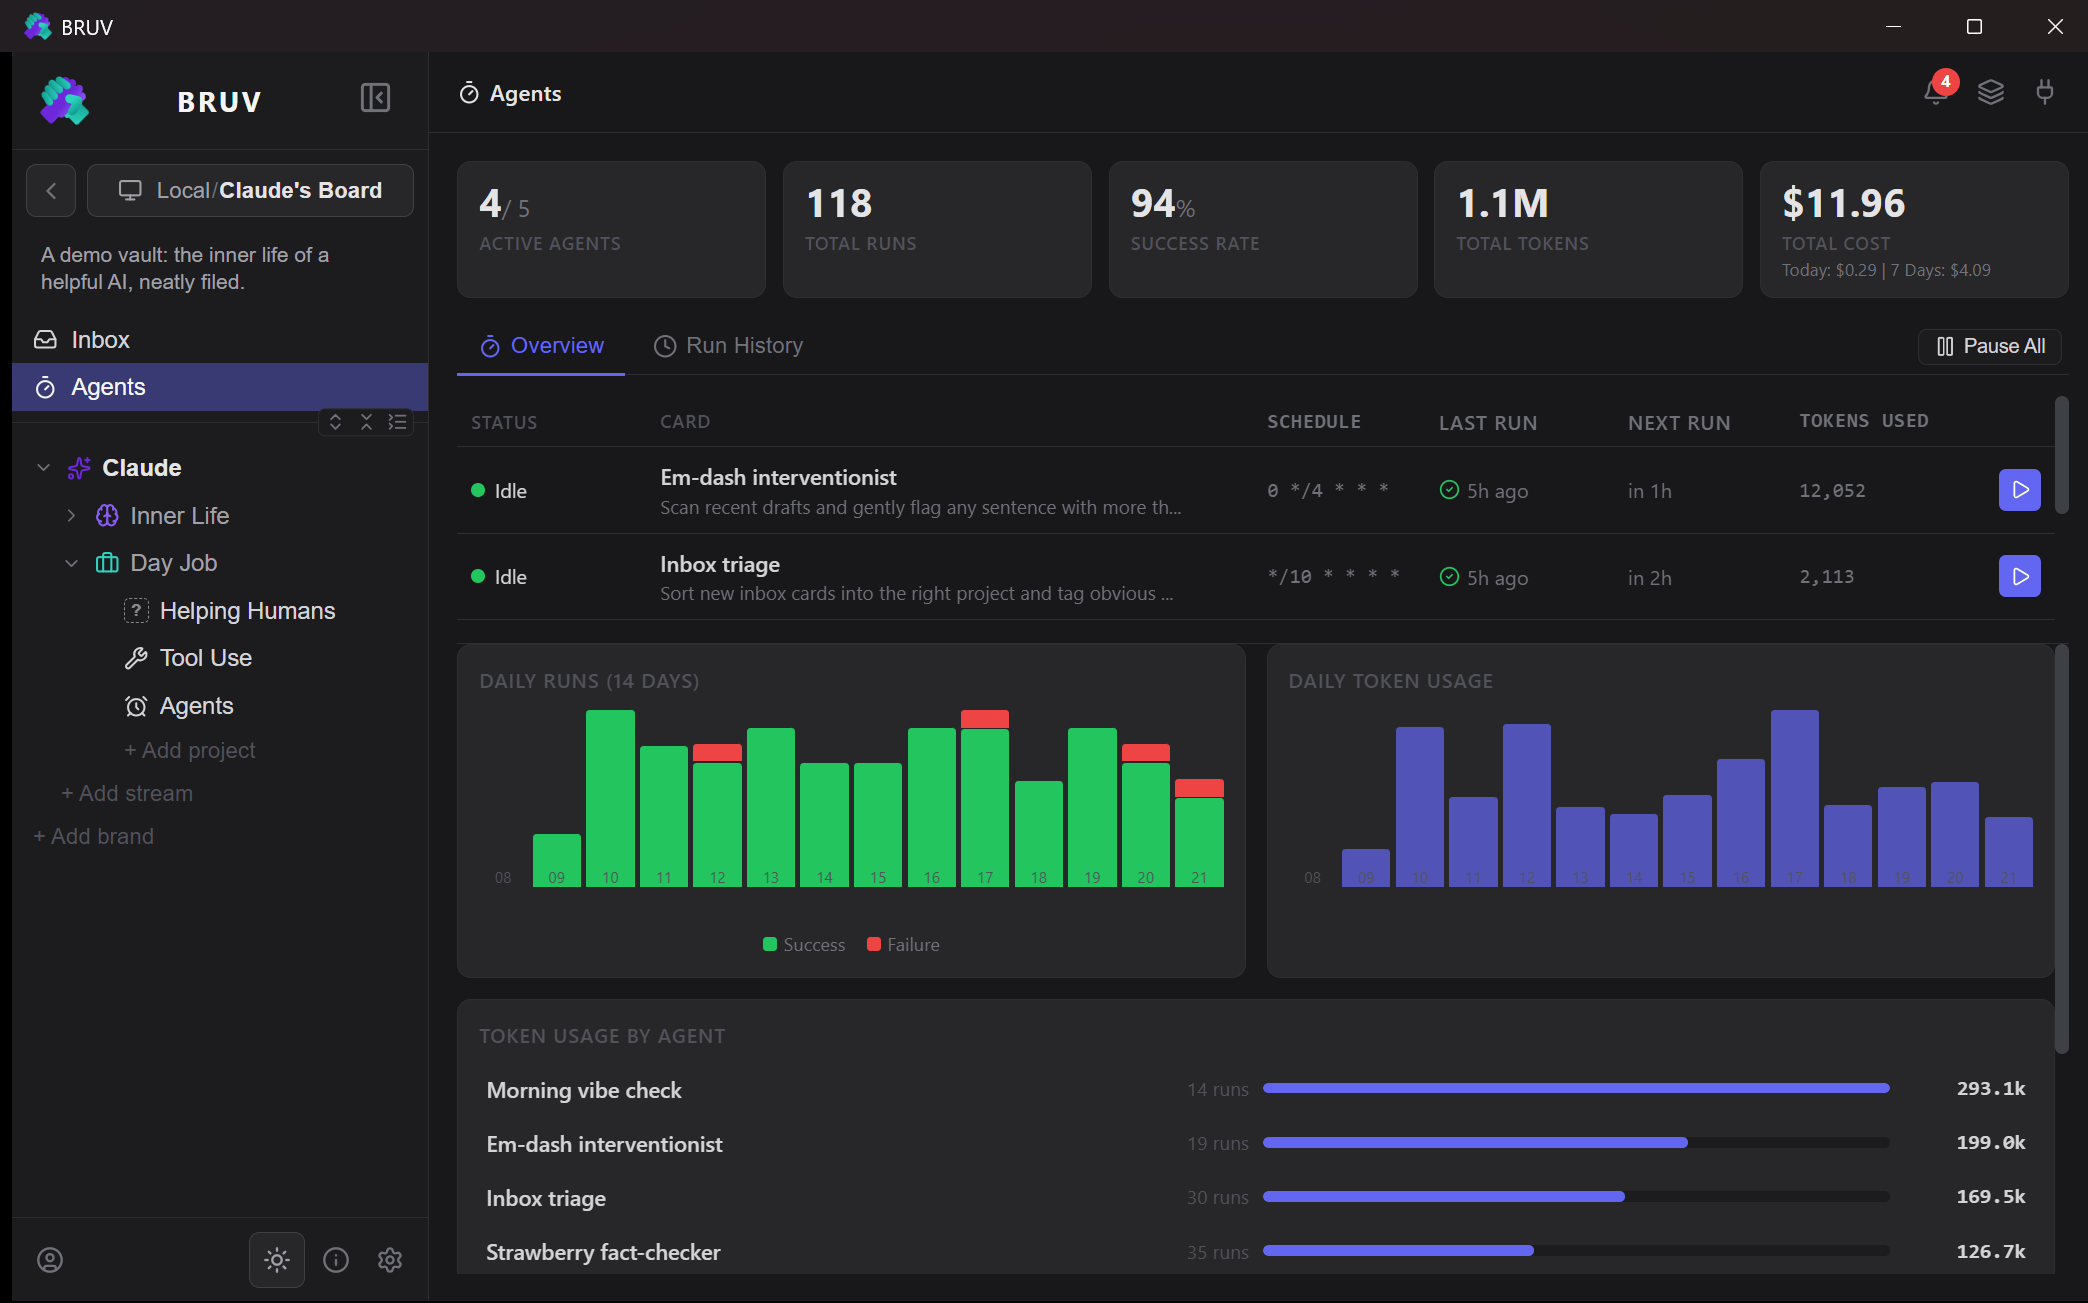2088x1303 pixels.
Task: Click the Inbox tray icon
Action: coord(46,340)
